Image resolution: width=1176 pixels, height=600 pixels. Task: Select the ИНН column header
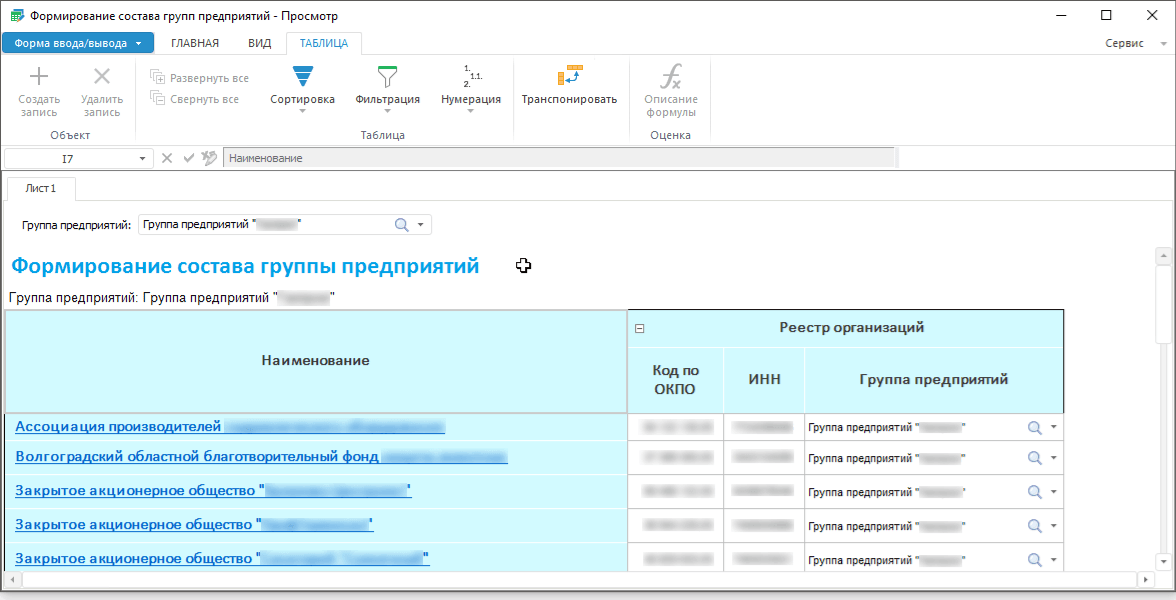(764, 380)
